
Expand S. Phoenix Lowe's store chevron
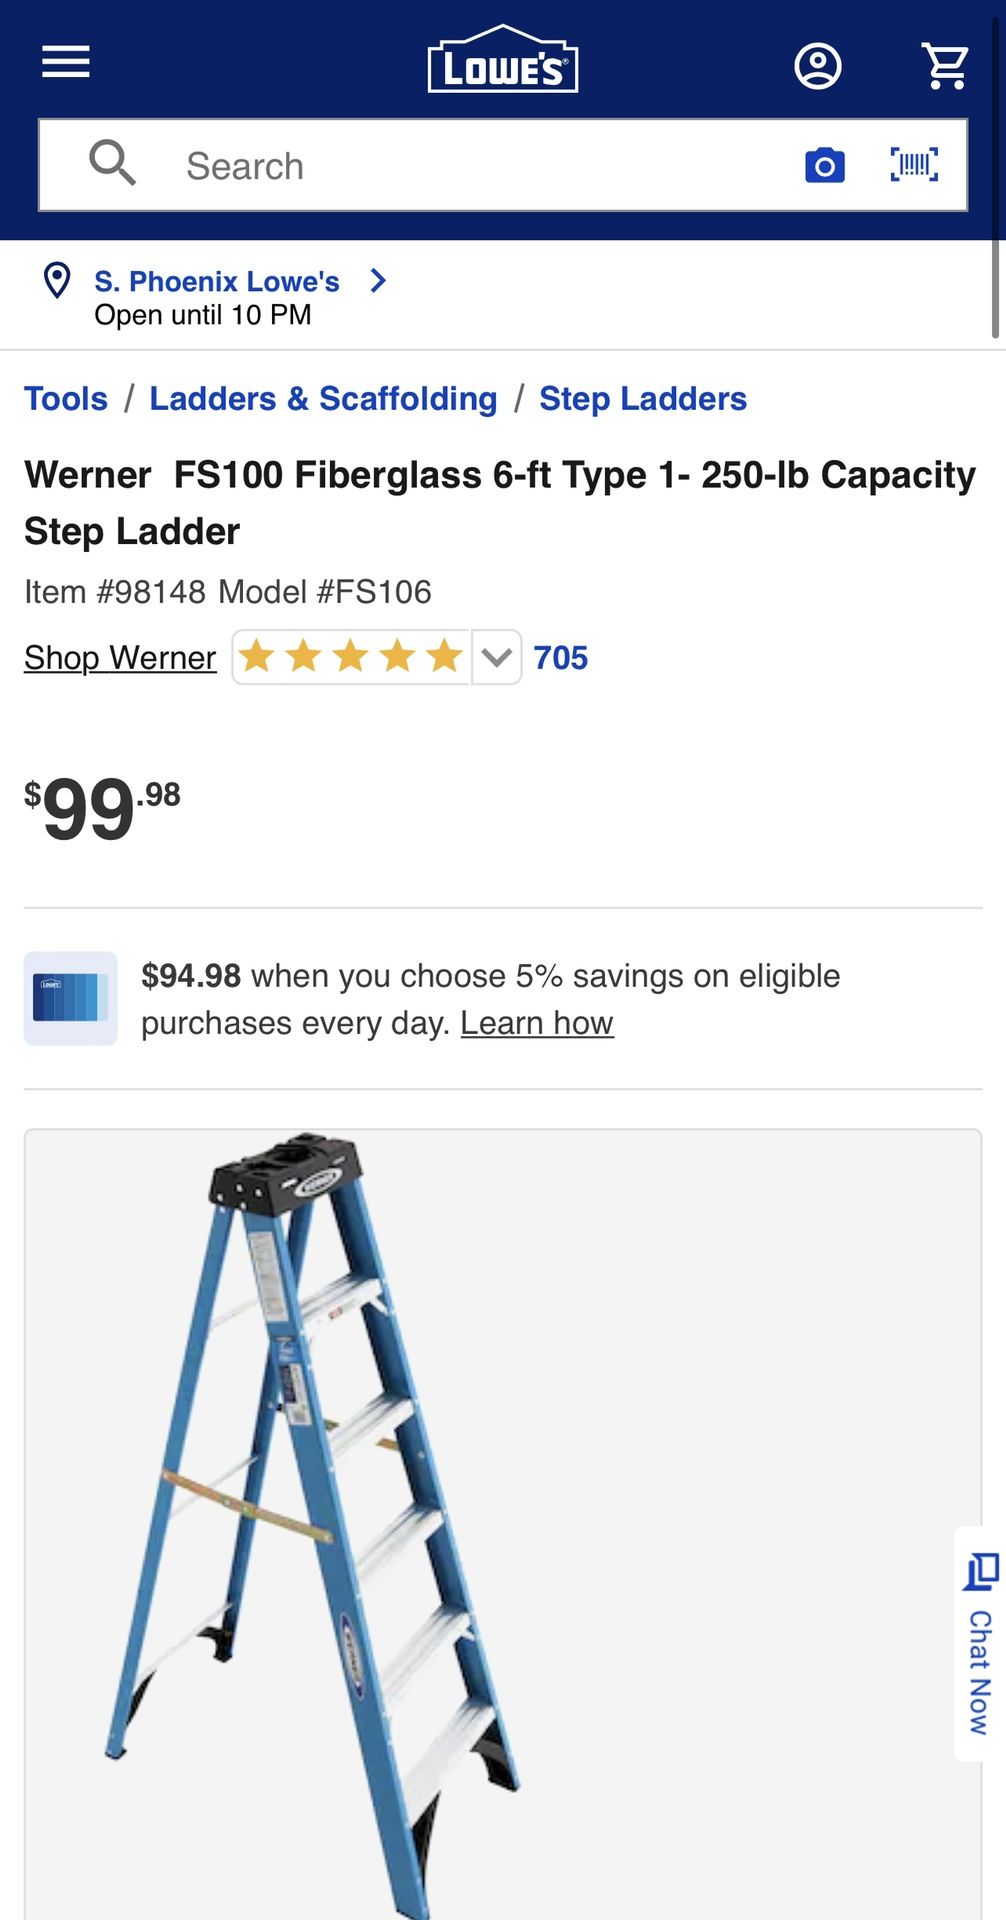click(378, 281)
